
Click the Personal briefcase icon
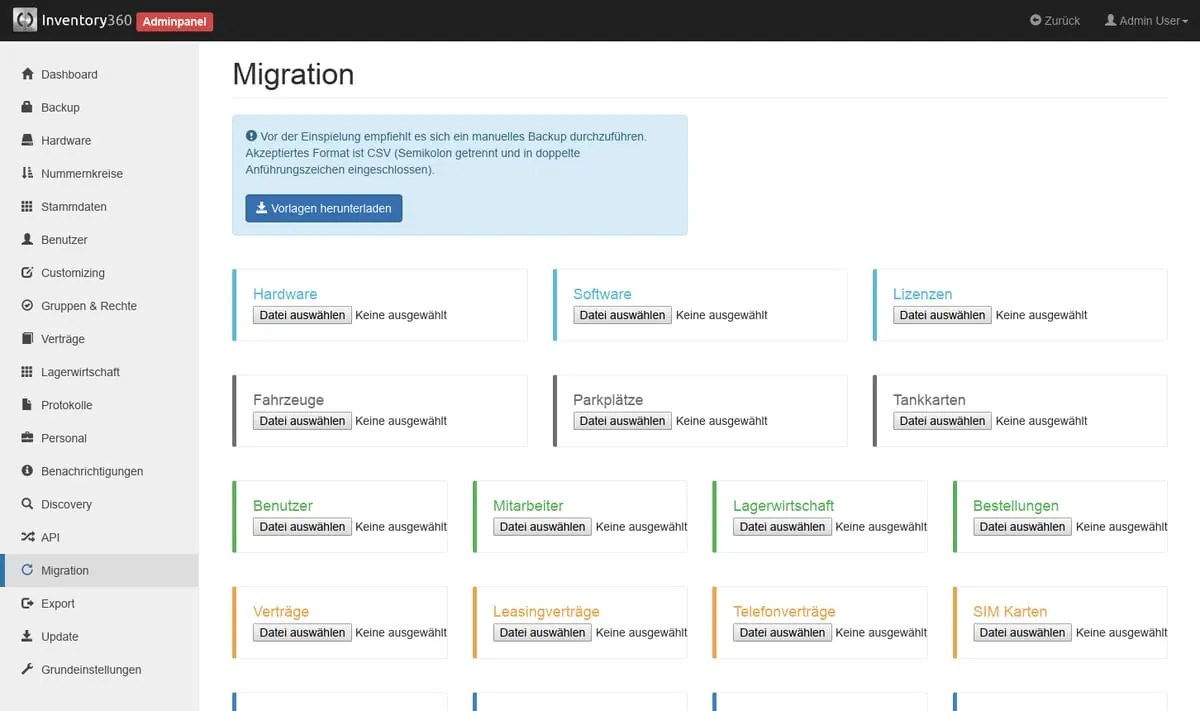27,438
